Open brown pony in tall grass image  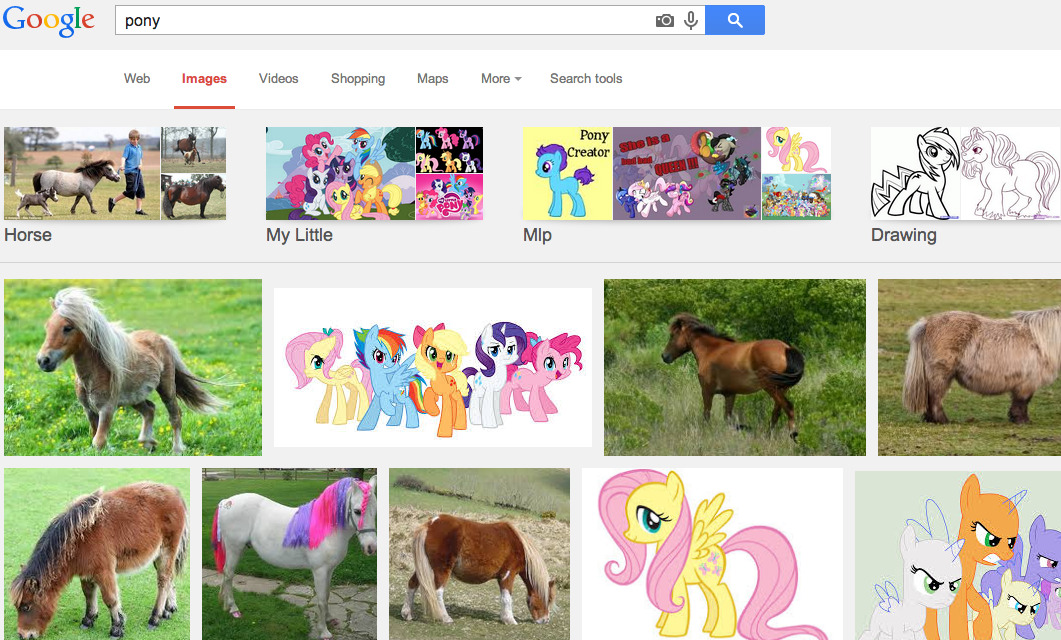(x=735, y=367)
